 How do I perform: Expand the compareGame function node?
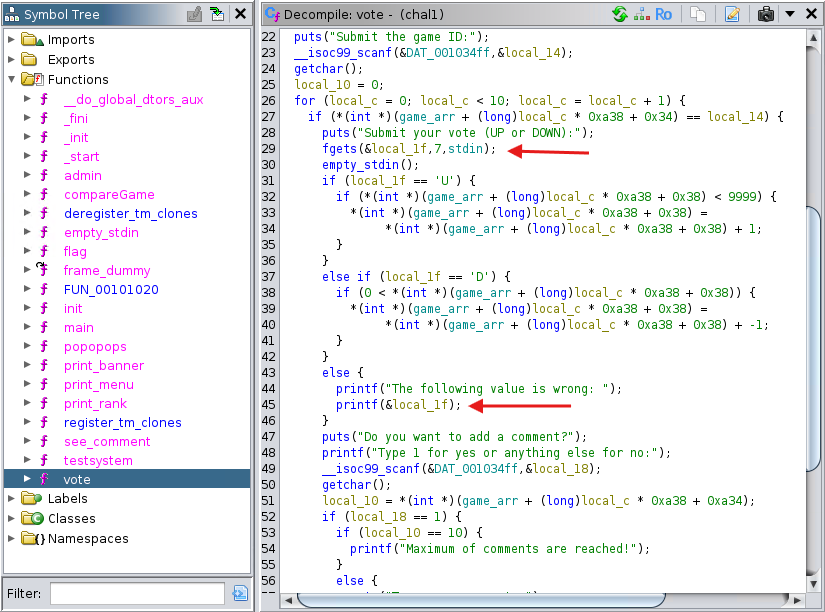click(27, 194)
